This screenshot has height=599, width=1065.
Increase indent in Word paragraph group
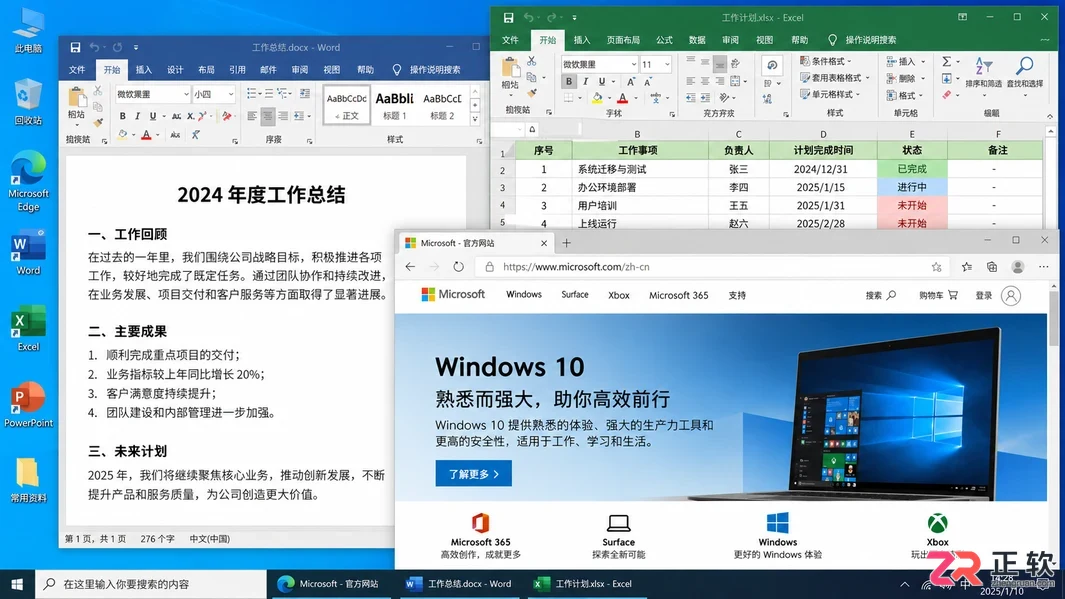point(305,93)
